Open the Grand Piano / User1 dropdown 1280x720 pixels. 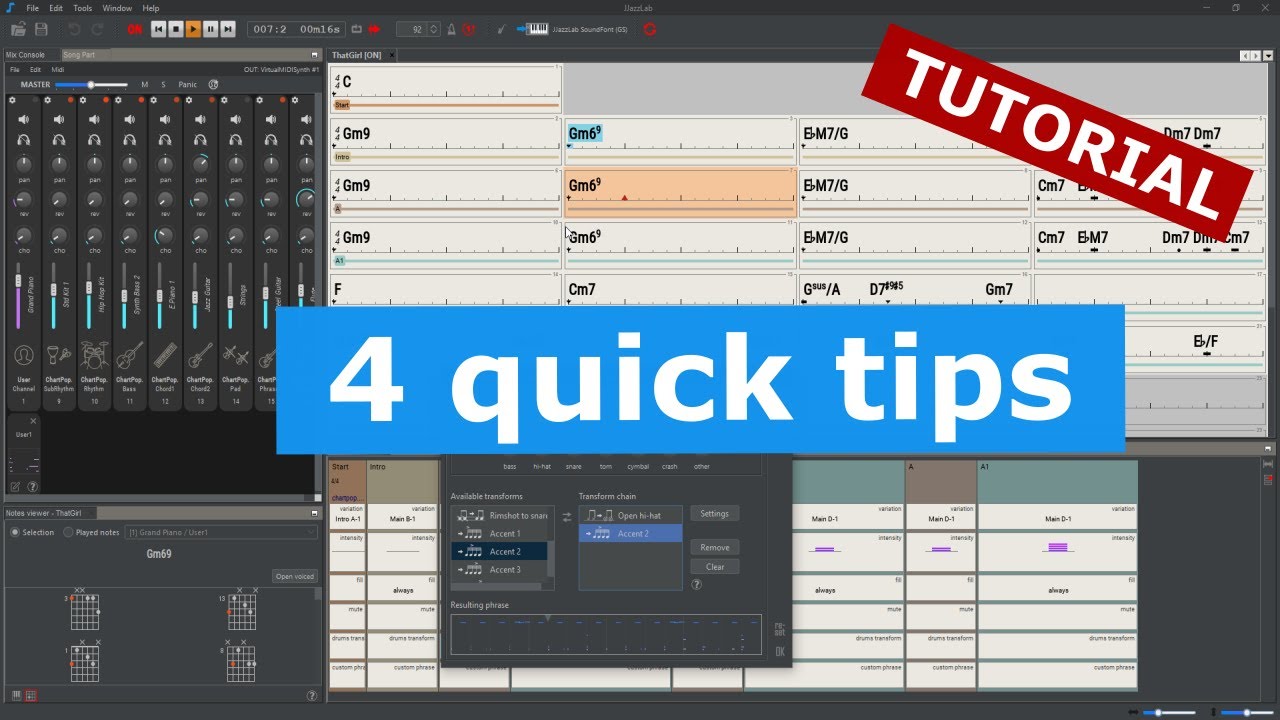221,533
